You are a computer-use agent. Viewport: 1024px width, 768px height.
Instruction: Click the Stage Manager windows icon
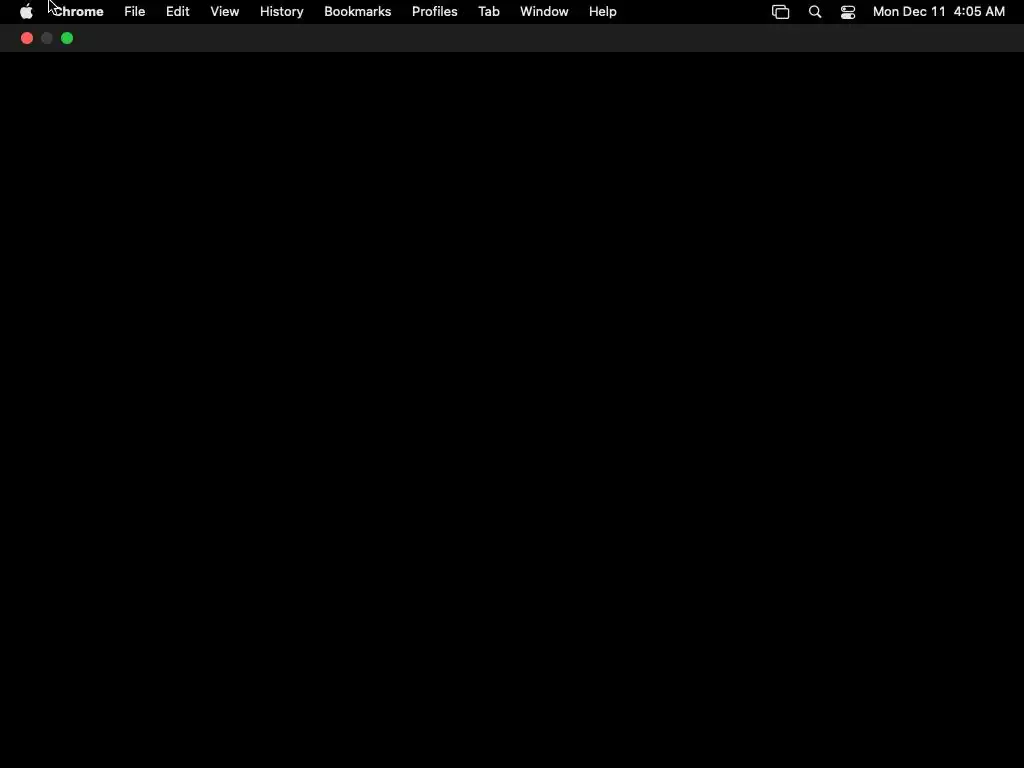coord(780,12)
